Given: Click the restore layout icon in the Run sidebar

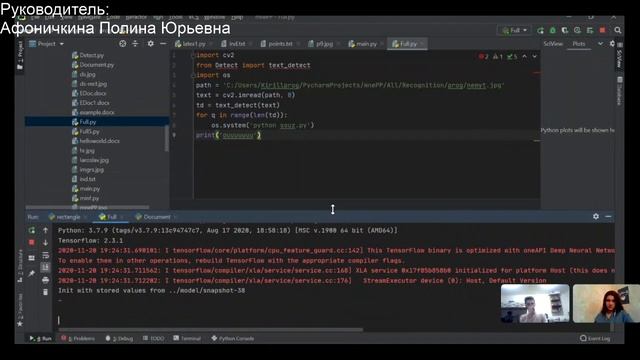Looking at the screenshot, I should pos(32,258).
